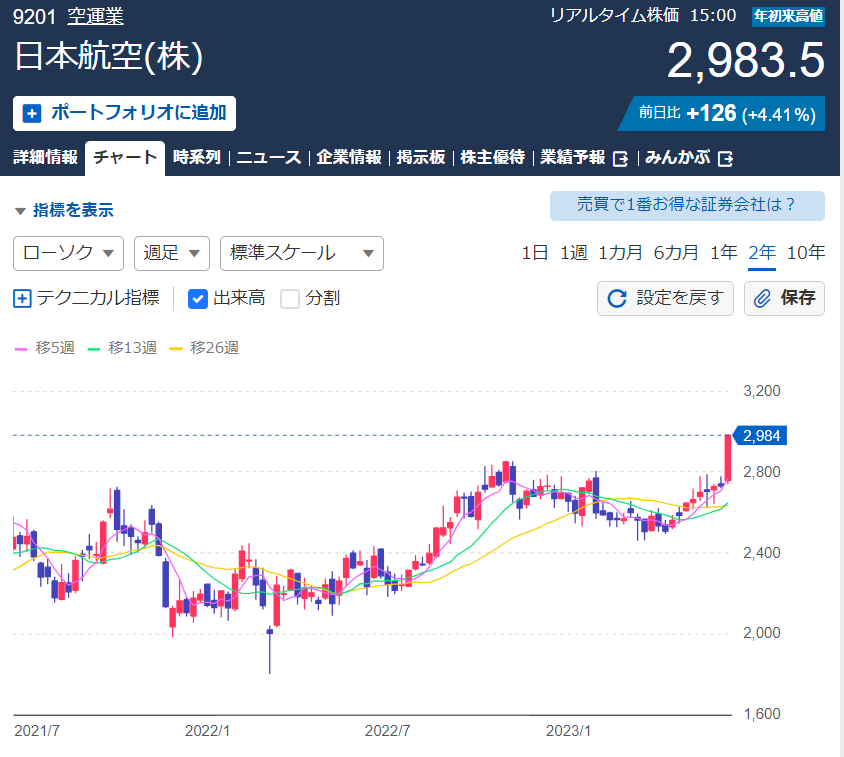Click the 2,983.5 stock price
844x757 pixels.
[x=745, y=60]
